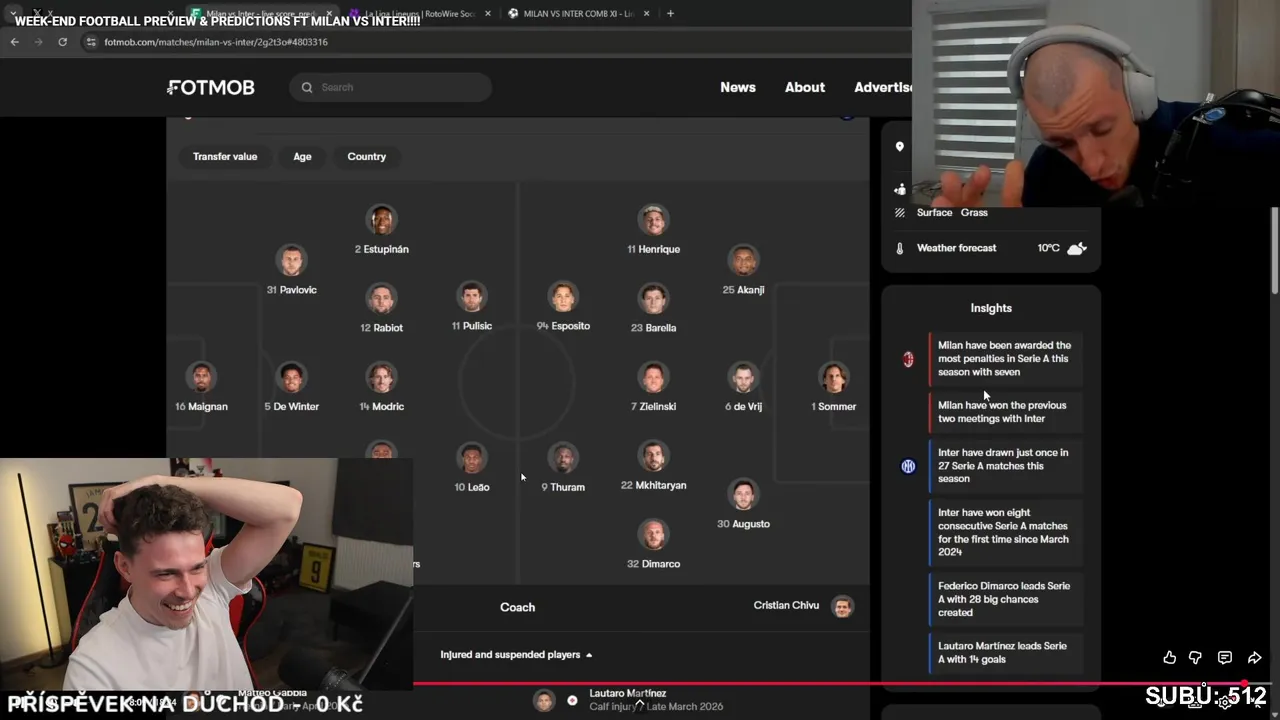Open the browser tab search chevron
Viewport: 1280px width, 720px height.
[x=14, y=13]
